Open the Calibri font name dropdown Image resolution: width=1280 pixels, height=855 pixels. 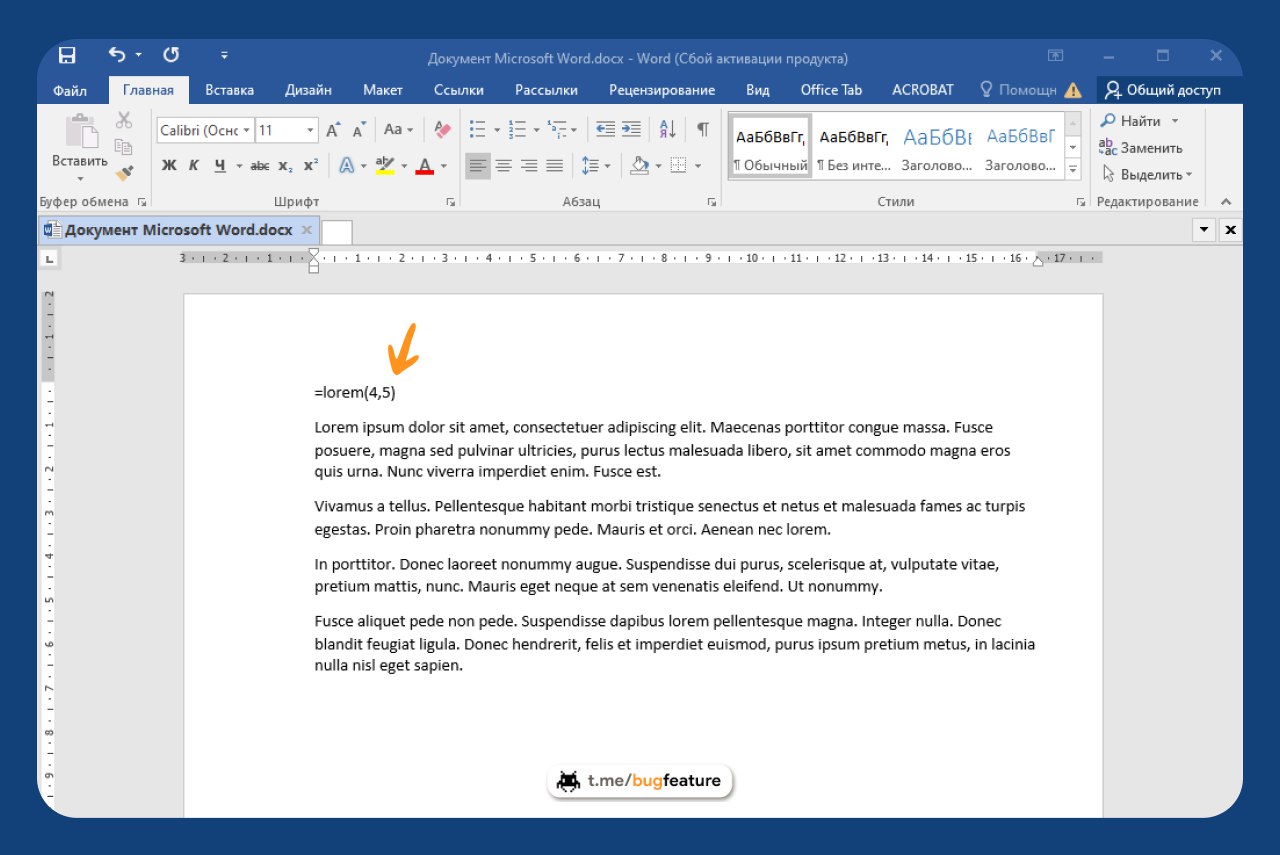(x=246, y=130)
